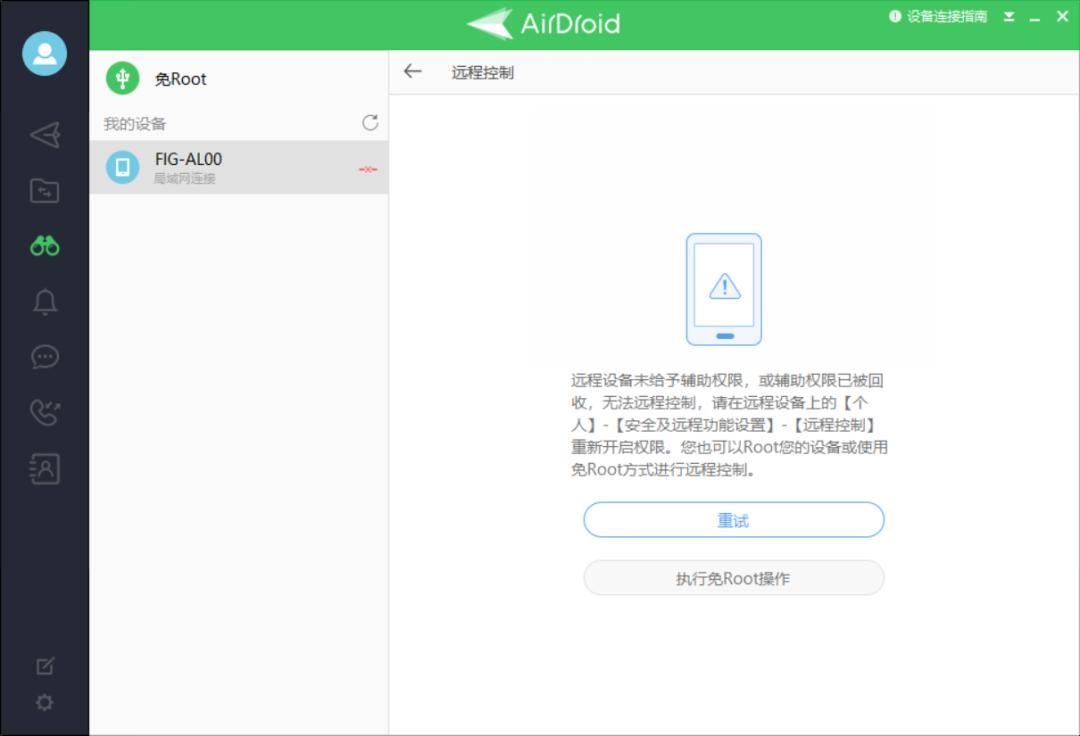This screenshot has height=736, width=1080.
Task: Select the AirDroid paper plane transfer icon
Action: click(43, 135)
